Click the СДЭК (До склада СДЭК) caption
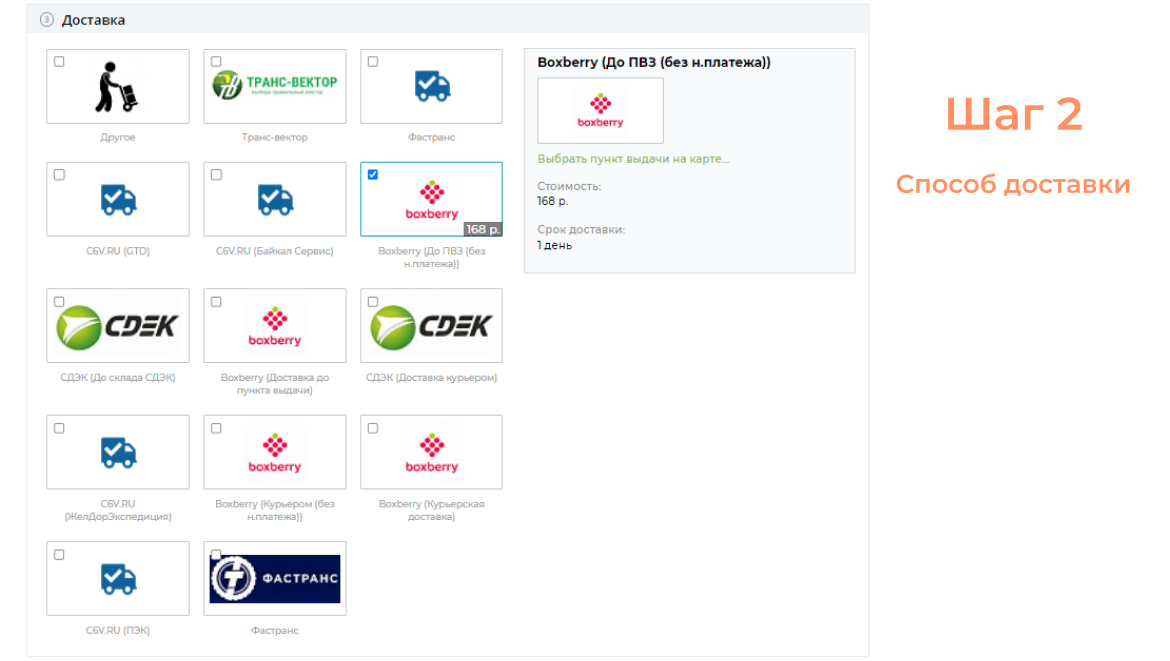The height and width of the screenshot is (661, 1170). 118,378
